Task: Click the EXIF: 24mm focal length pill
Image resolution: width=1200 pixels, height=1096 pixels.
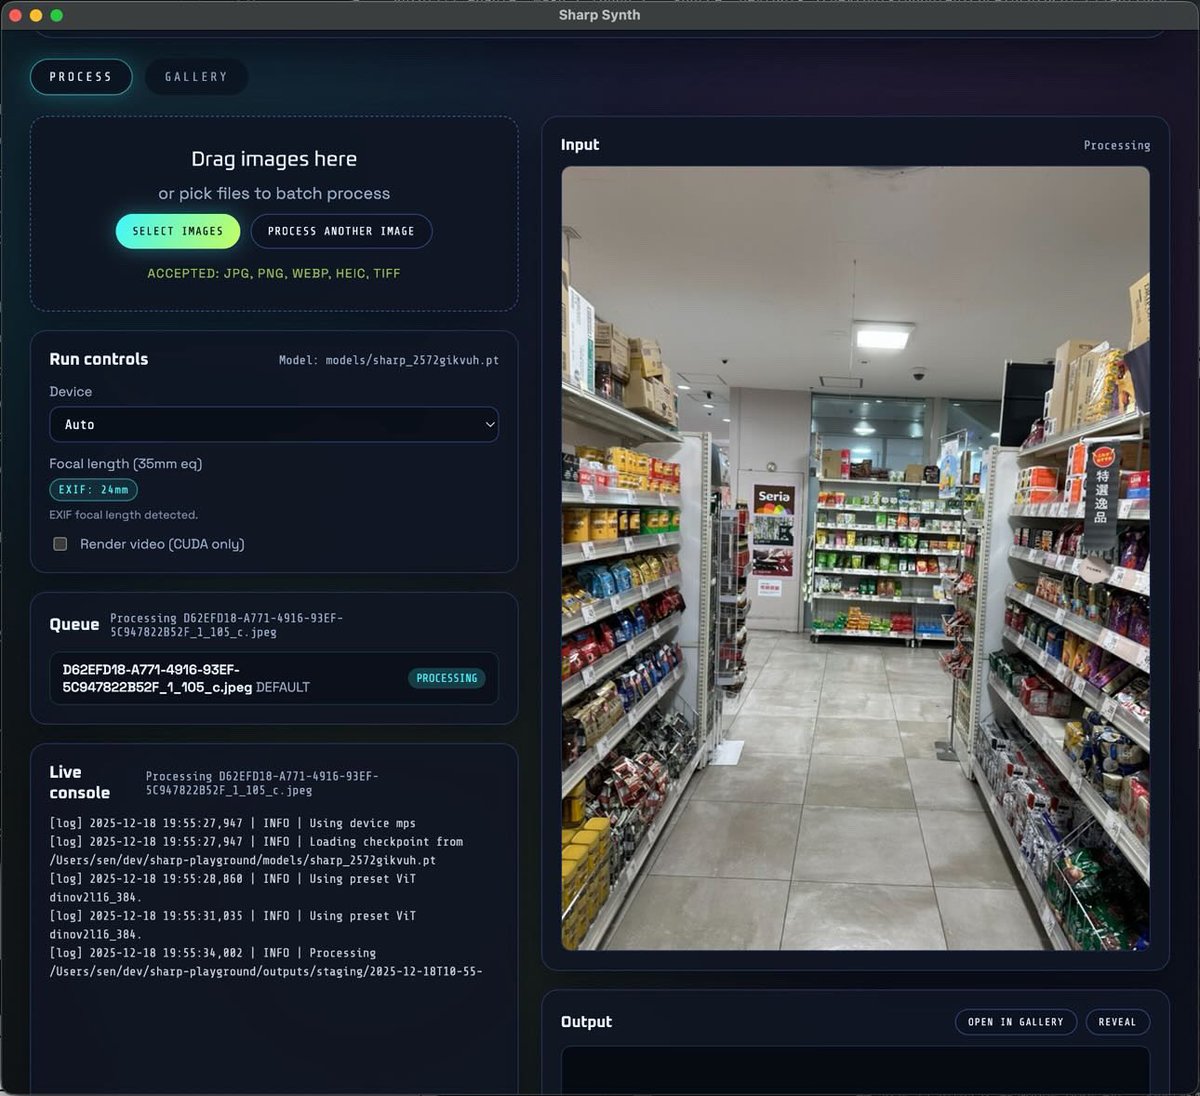Action: (93, 490)
